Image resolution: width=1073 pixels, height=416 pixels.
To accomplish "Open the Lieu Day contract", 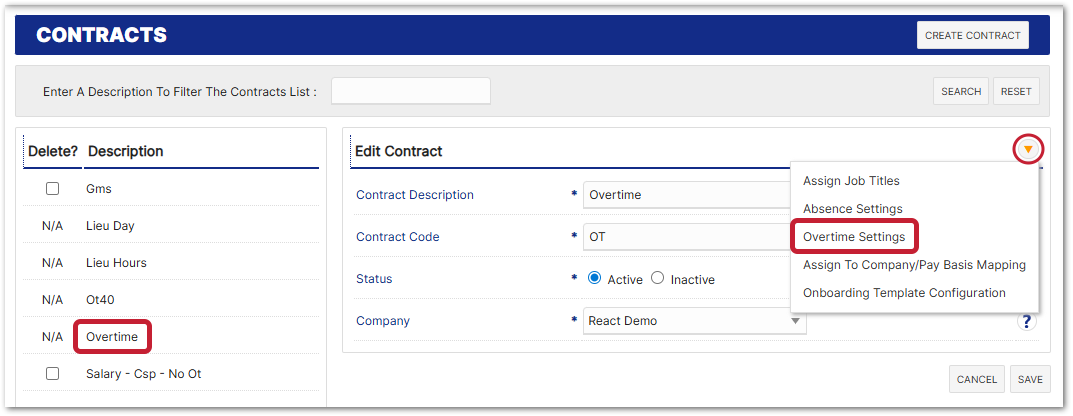I will 110,226.
